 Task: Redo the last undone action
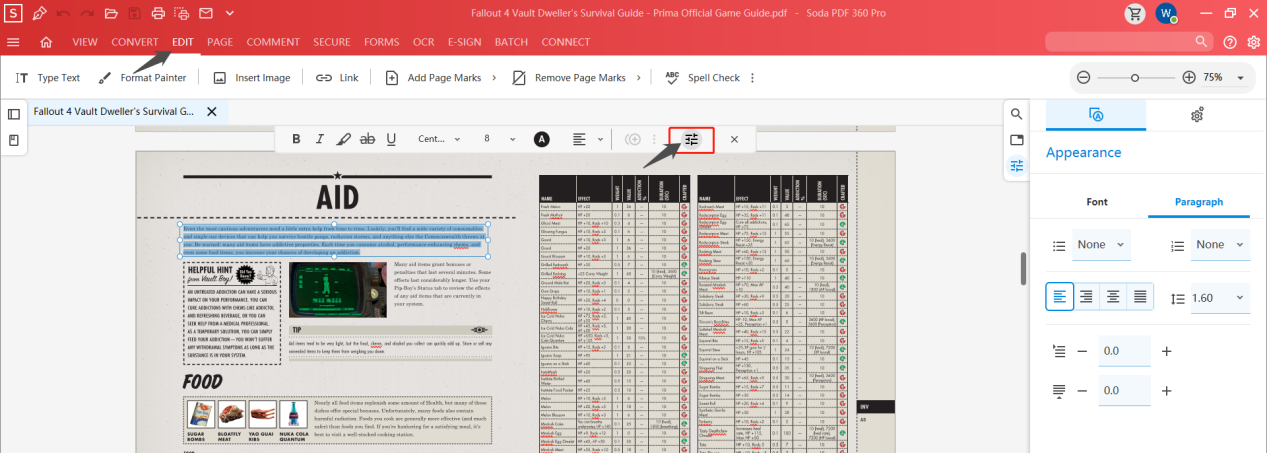pos(87,14)
